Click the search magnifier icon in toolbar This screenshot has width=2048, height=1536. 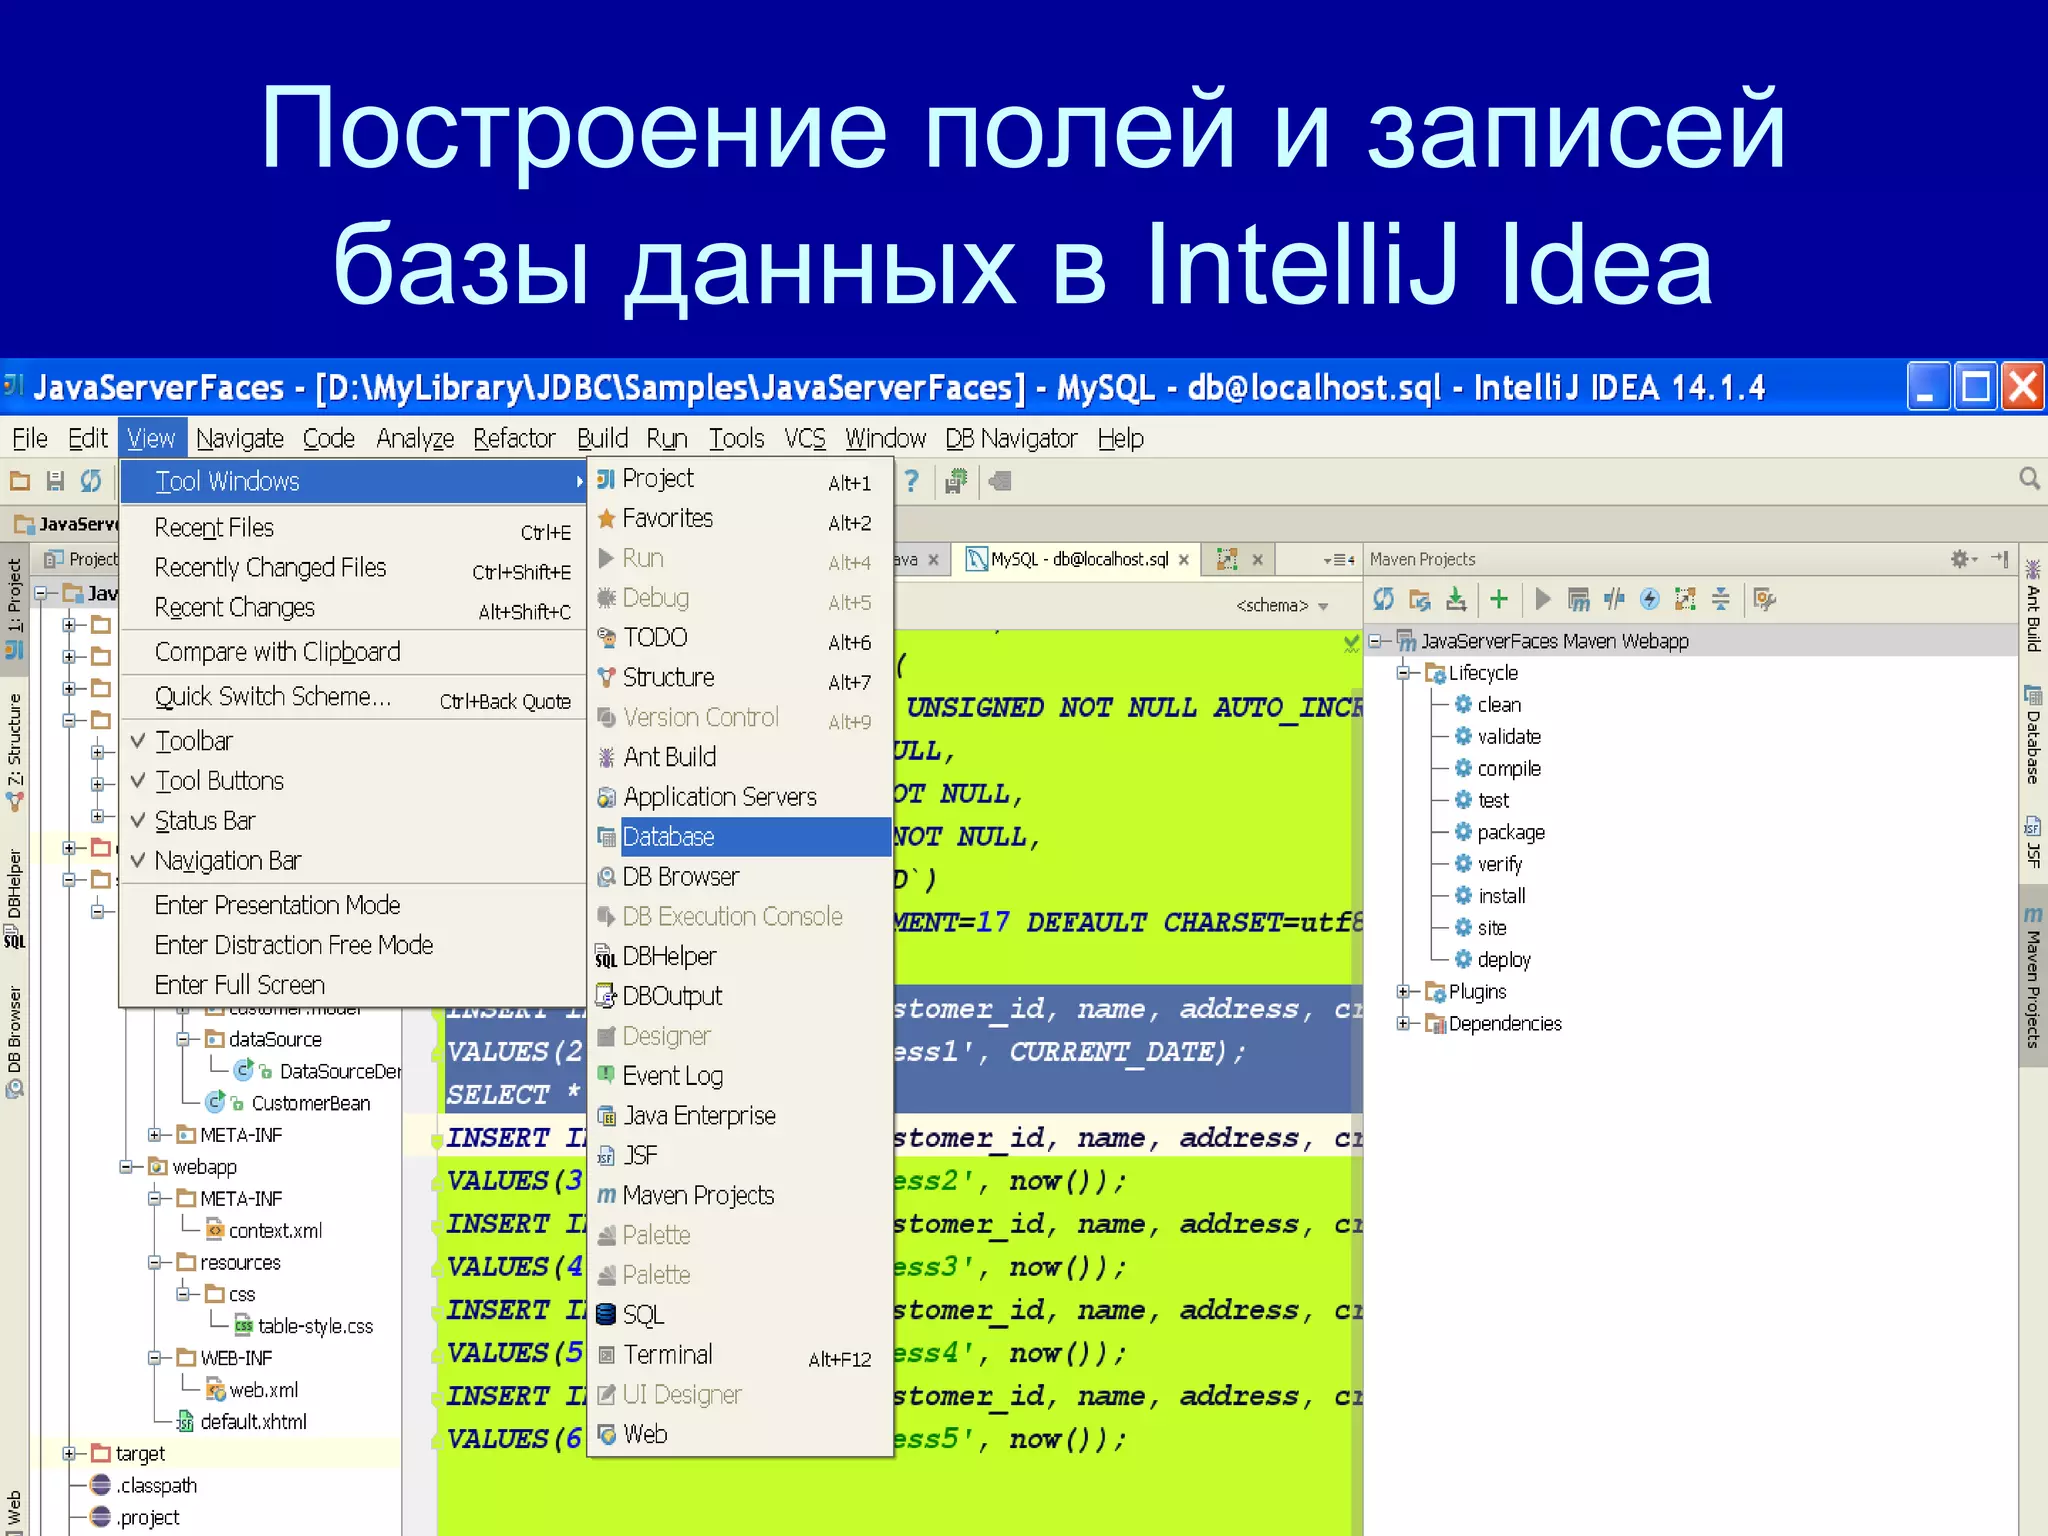2029,479
